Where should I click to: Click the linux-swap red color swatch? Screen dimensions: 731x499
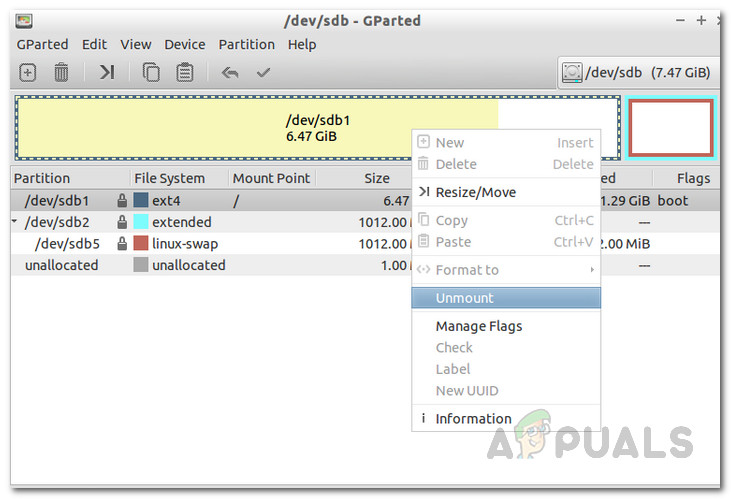click(x=141, y=243)
